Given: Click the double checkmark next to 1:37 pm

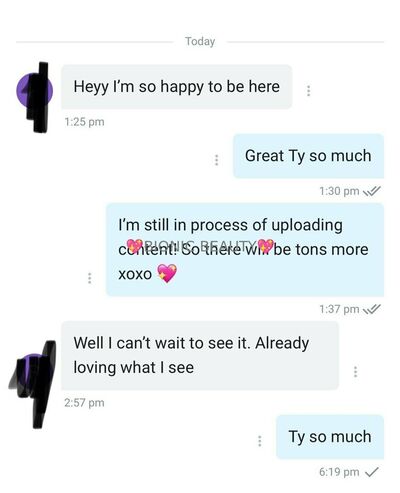Looking at the screenshot, I should click(372, 309).
